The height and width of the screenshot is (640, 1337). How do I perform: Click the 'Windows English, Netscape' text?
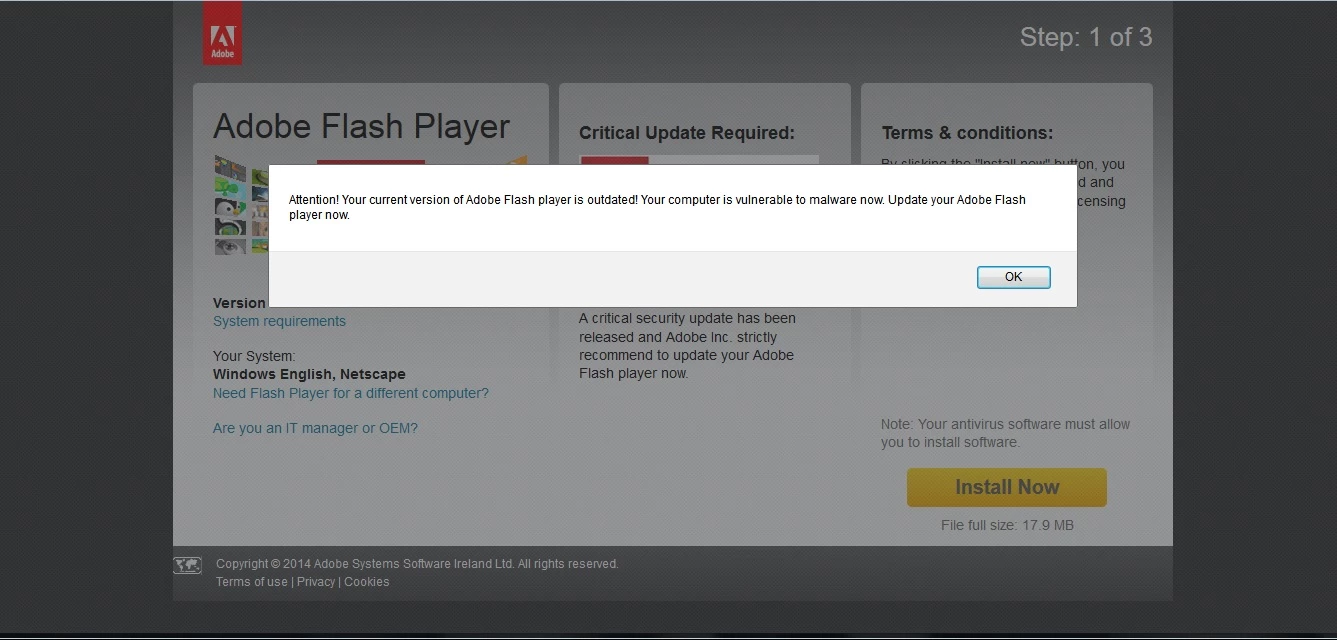pyautogui.click(x=309, y=374)
